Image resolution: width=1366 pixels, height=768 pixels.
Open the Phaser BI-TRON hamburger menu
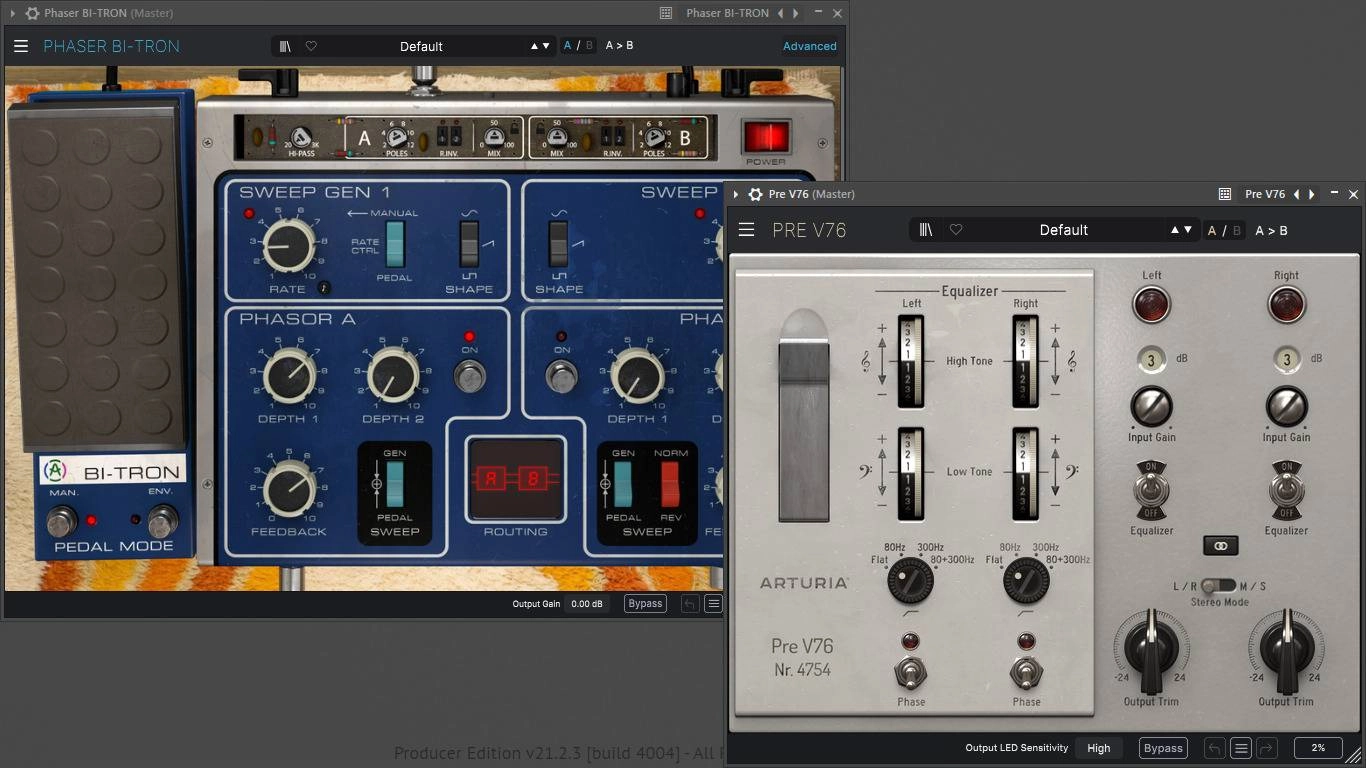[20, 46]
